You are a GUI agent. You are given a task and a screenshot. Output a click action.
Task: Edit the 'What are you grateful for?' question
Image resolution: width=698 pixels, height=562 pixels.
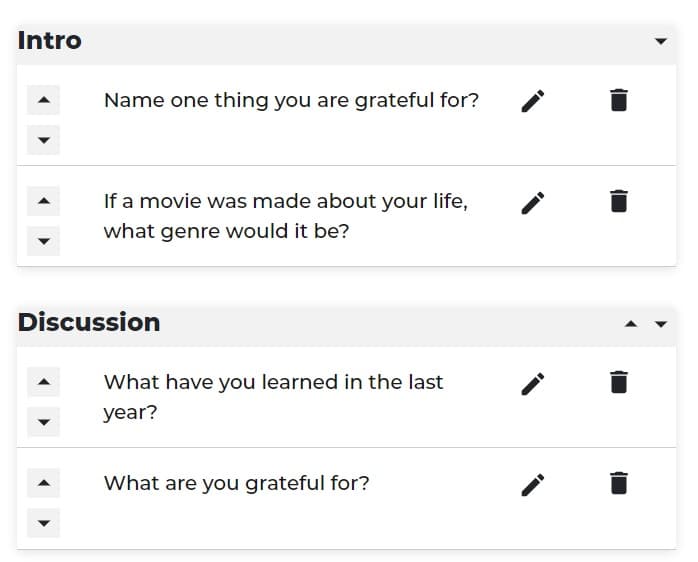tap(532, 485)
